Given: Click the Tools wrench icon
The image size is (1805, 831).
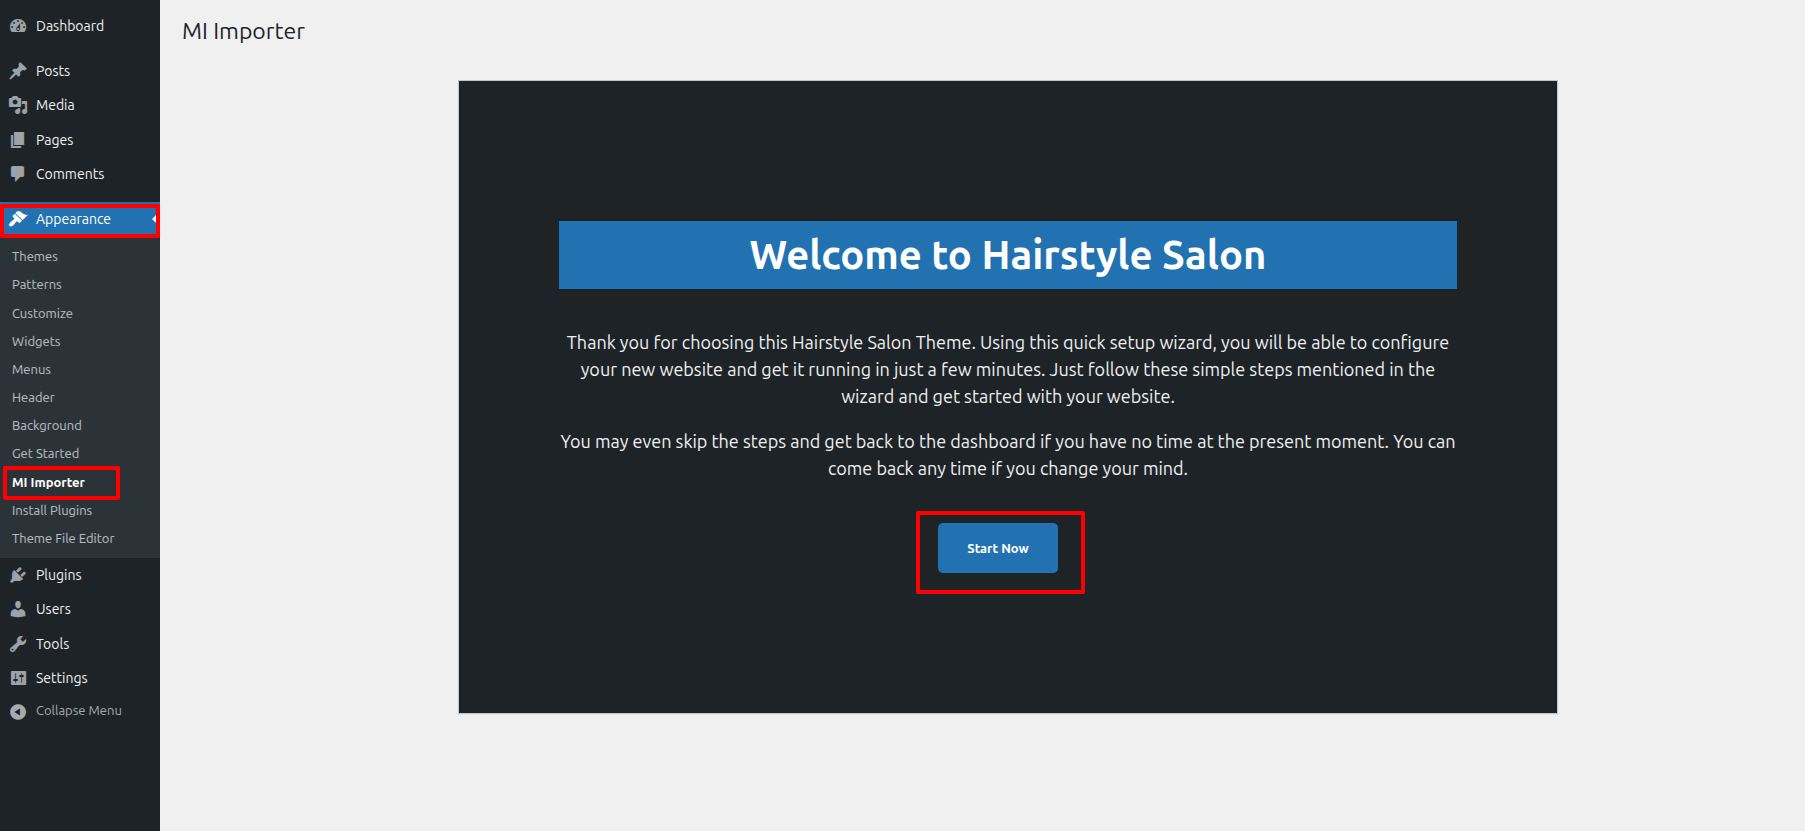Looking at the screenshot, I should 18,644.
